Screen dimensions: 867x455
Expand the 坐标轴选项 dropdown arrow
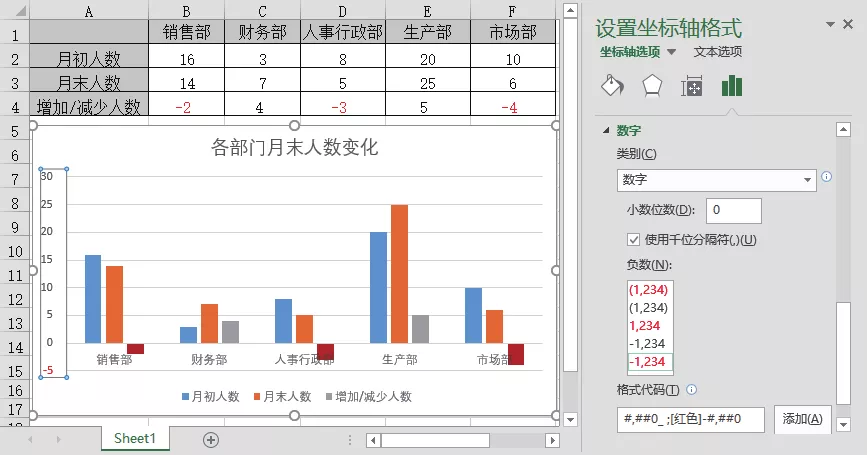coord(672,52)
